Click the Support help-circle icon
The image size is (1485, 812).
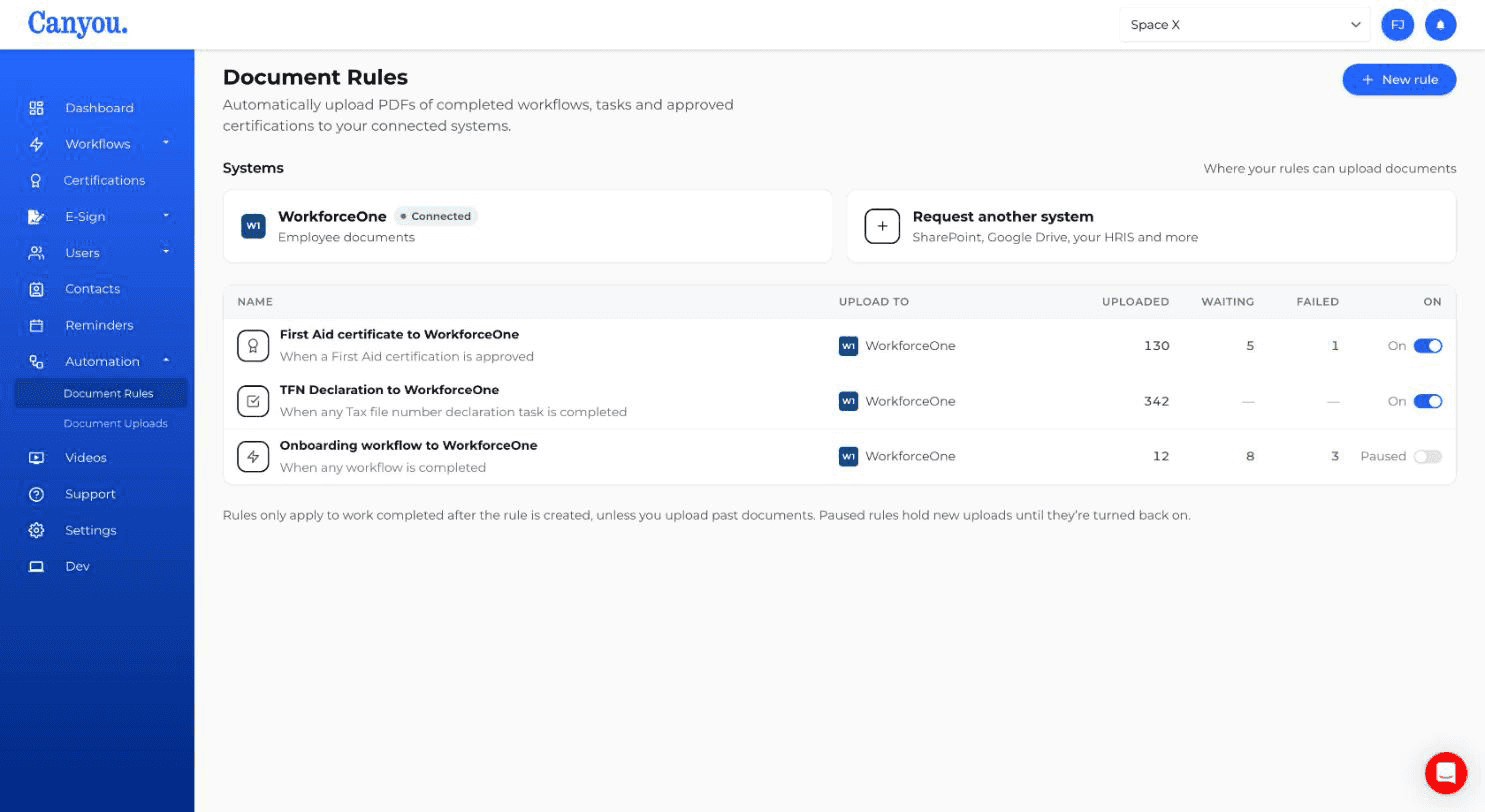(36, 494)
